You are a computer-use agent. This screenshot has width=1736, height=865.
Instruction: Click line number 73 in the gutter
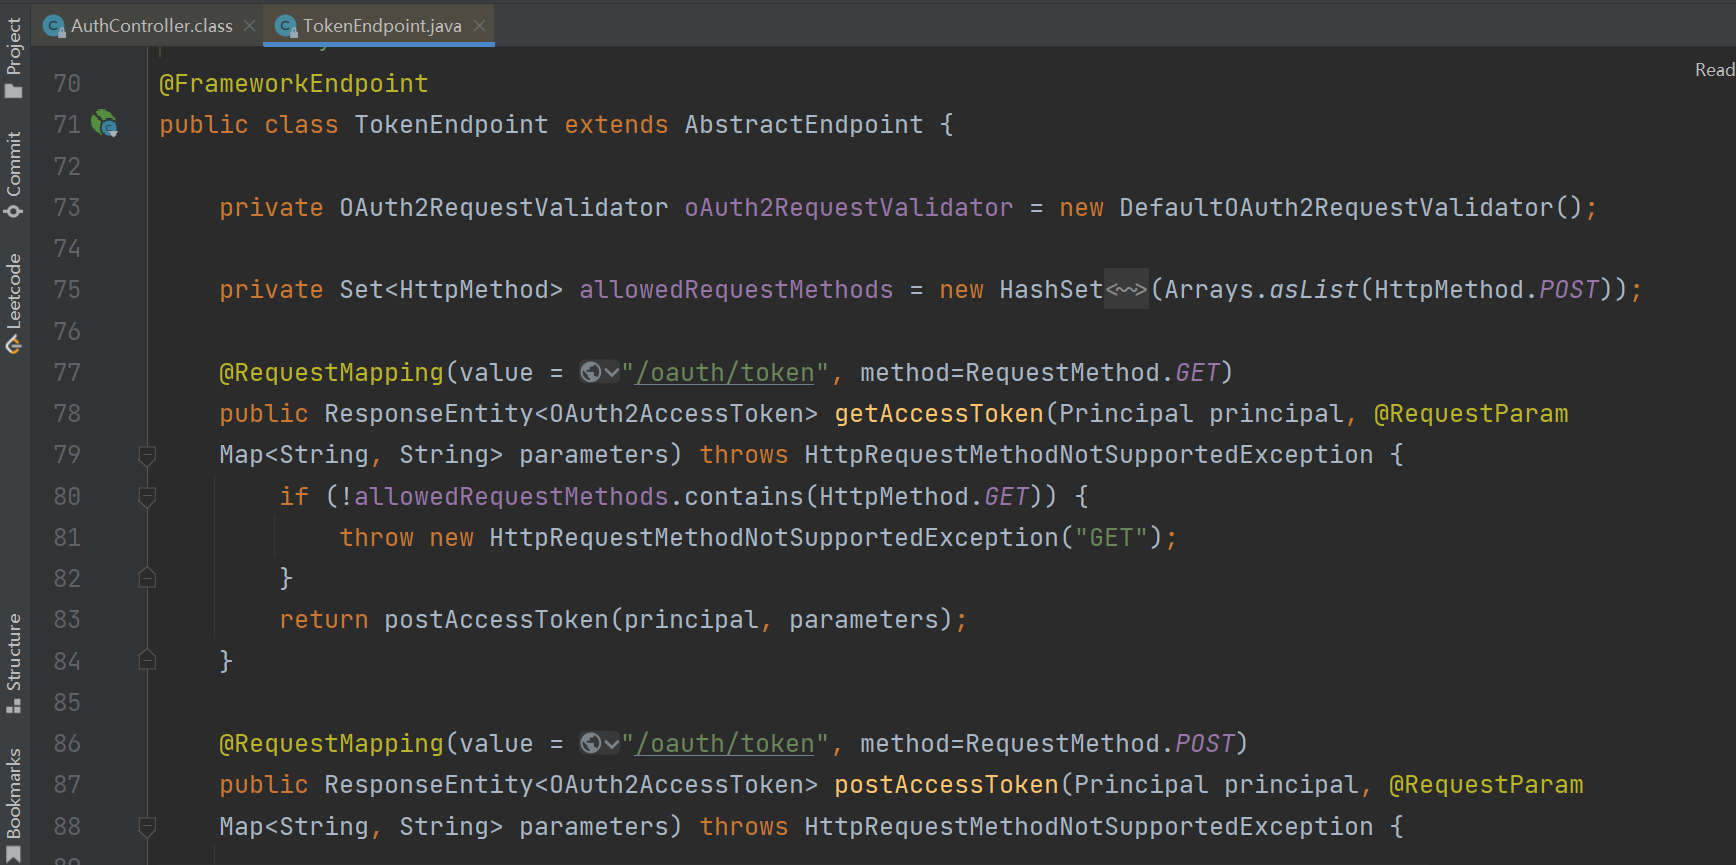tap(67, 208)
